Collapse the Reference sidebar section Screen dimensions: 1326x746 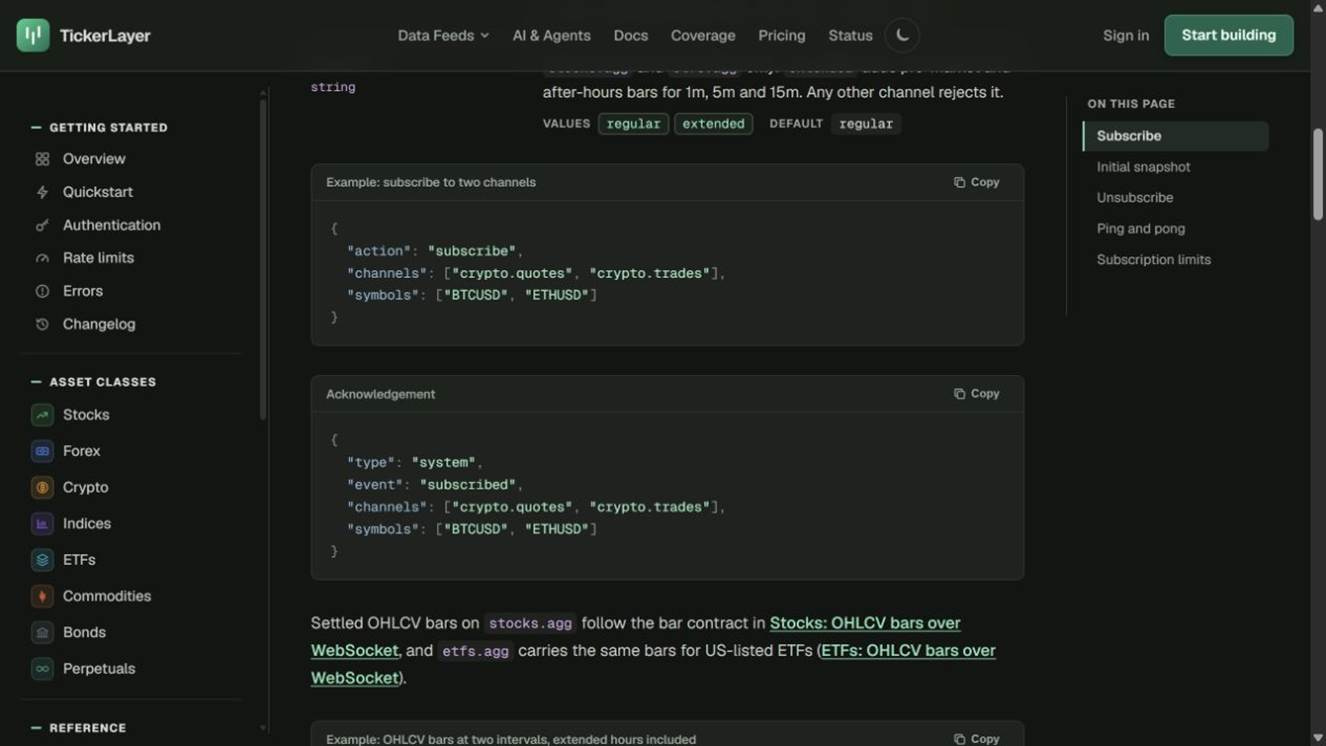[x=78, y=728]
